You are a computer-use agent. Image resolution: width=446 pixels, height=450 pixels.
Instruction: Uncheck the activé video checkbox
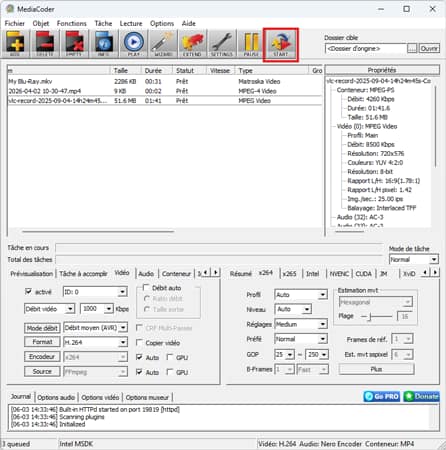[28, 291]
